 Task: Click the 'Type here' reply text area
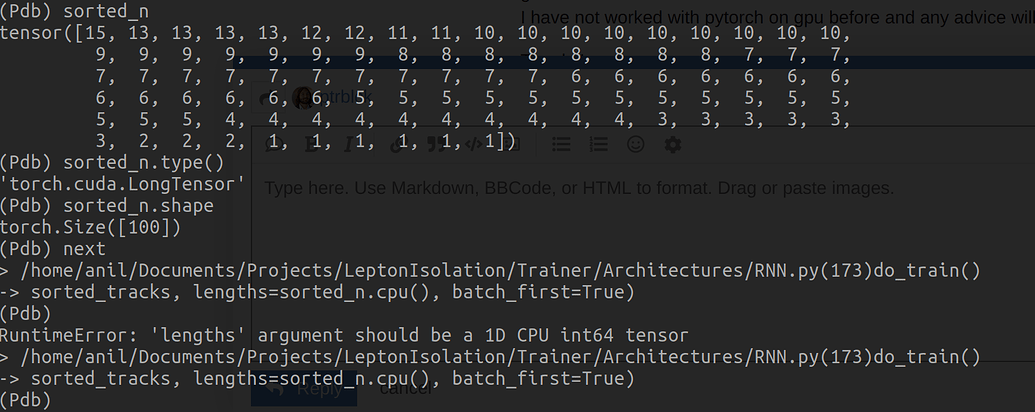[640, 250]
